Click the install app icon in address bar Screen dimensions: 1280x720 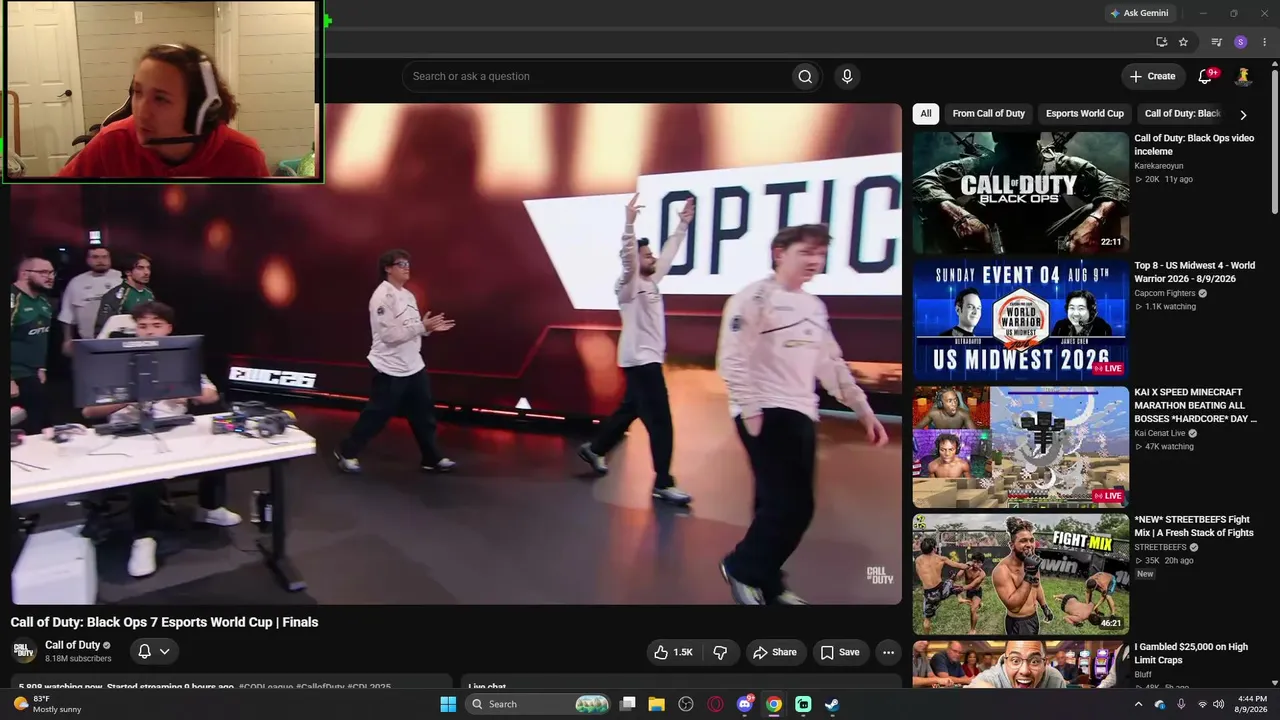tap(1161, 42)
